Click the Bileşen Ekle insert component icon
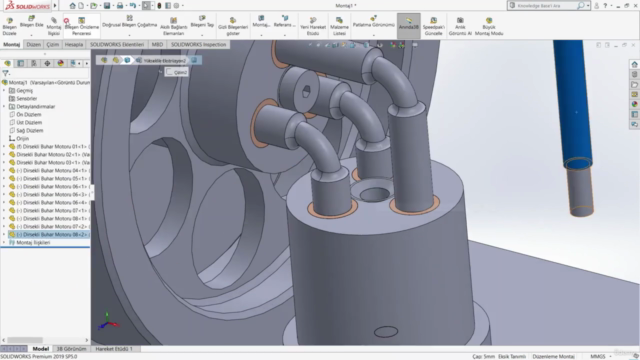 tap(31, 18)
